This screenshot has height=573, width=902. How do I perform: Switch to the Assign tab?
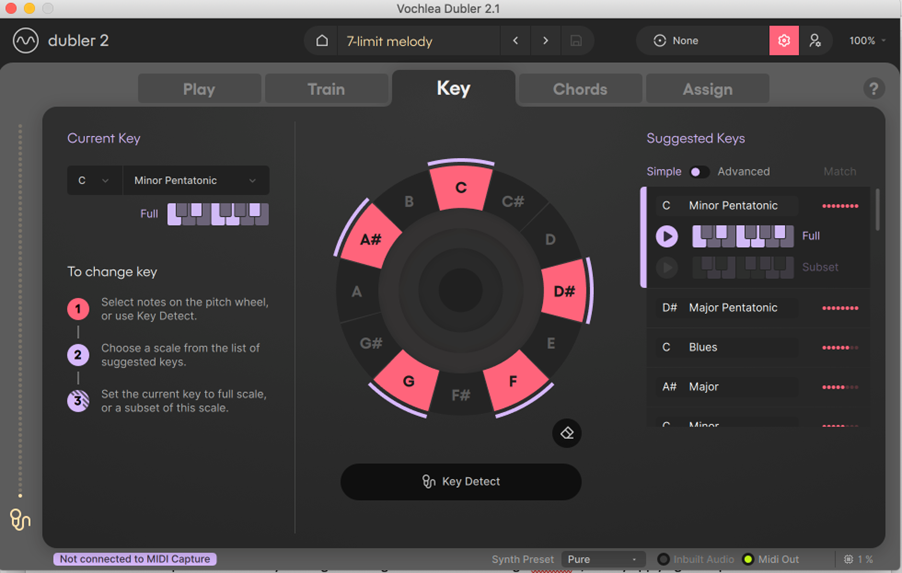[708, 89]
